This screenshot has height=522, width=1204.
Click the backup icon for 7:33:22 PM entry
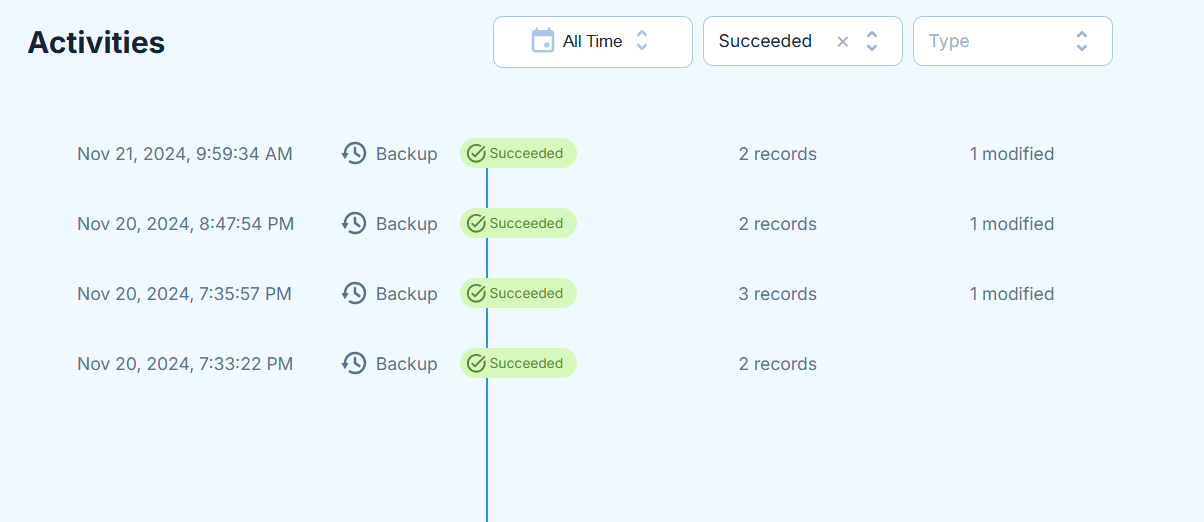pyautogui.click(x=354, y=363)
